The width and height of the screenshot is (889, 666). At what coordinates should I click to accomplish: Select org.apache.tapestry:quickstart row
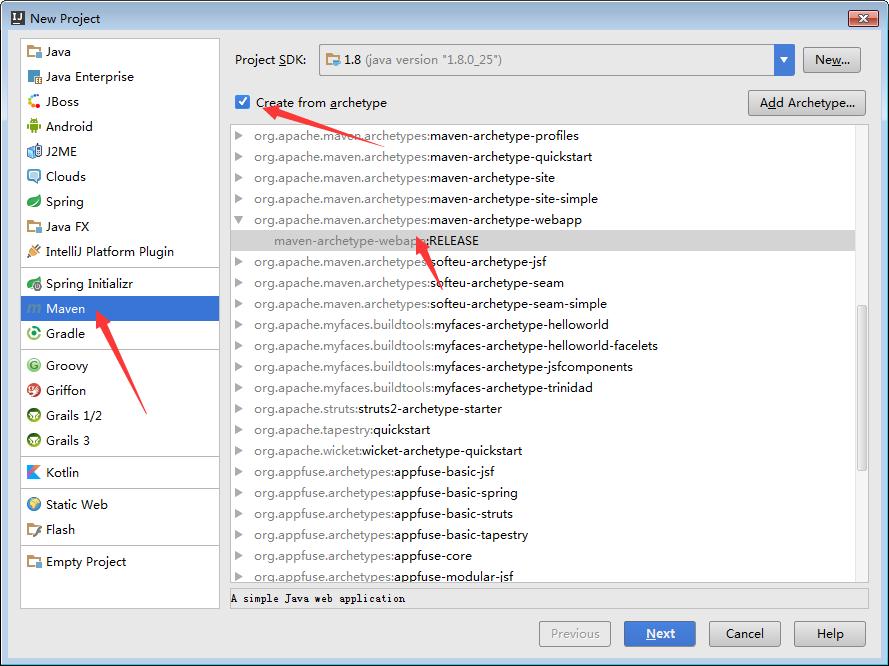coord(543,429)
